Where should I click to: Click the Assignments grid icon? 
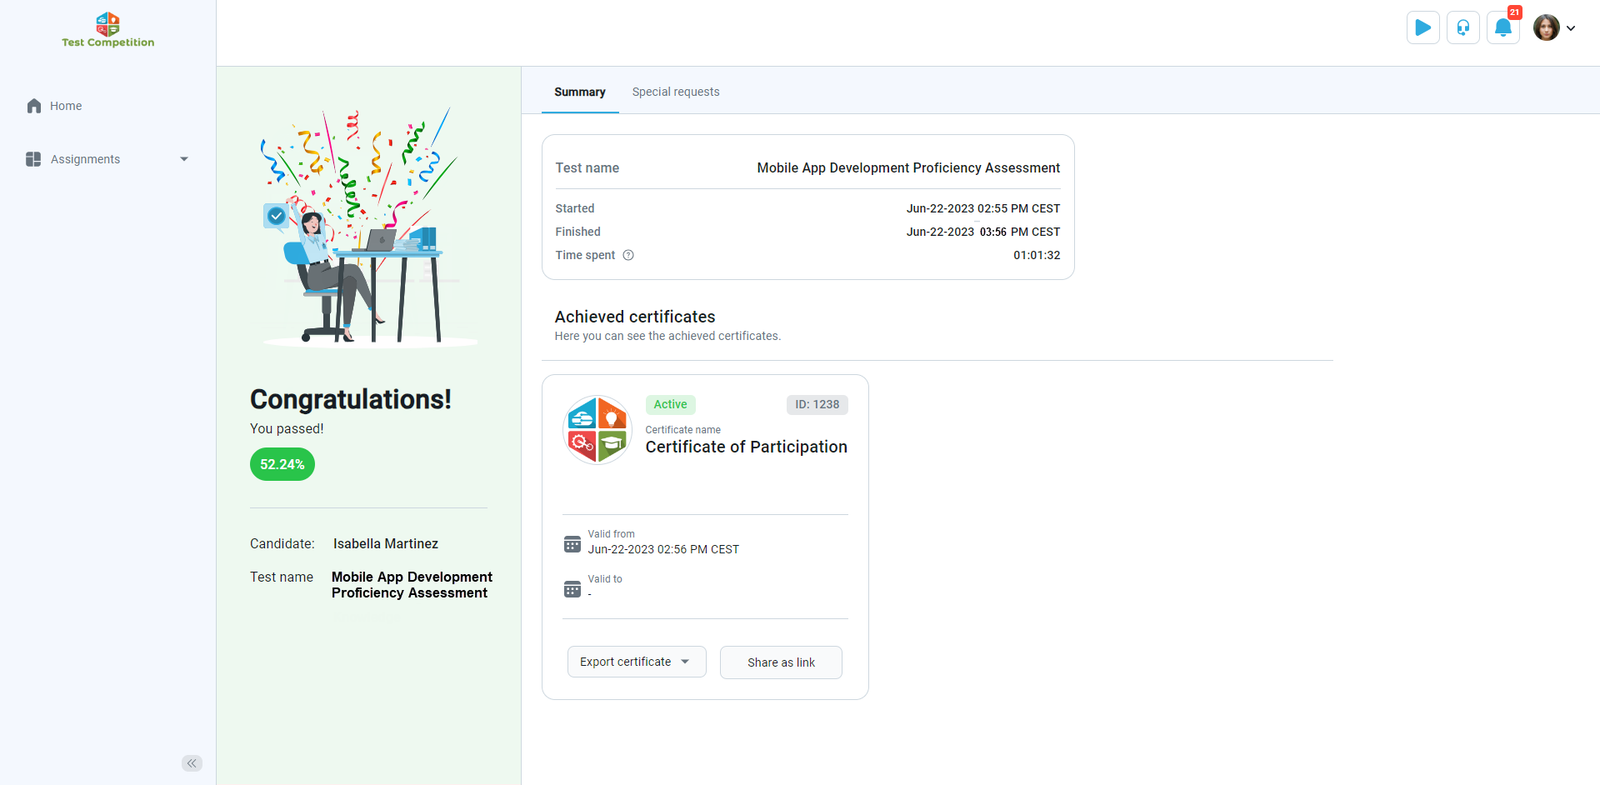[x=33, y=159]
